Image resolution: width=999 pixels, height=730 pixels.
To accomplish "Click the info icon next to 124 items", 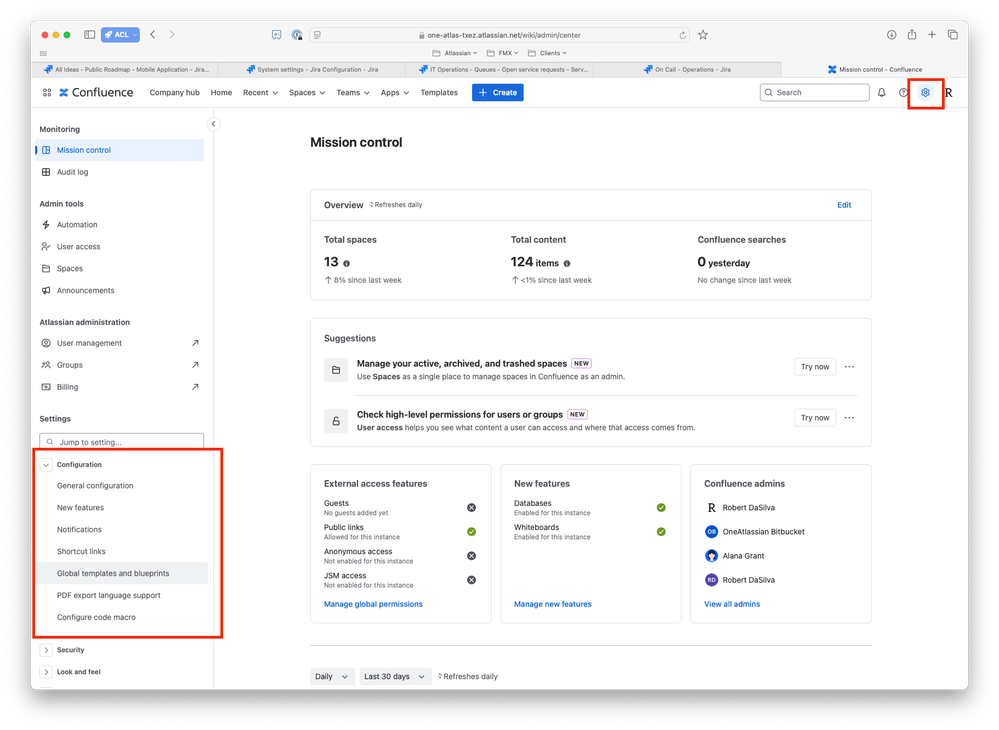I will coord(566,263).
